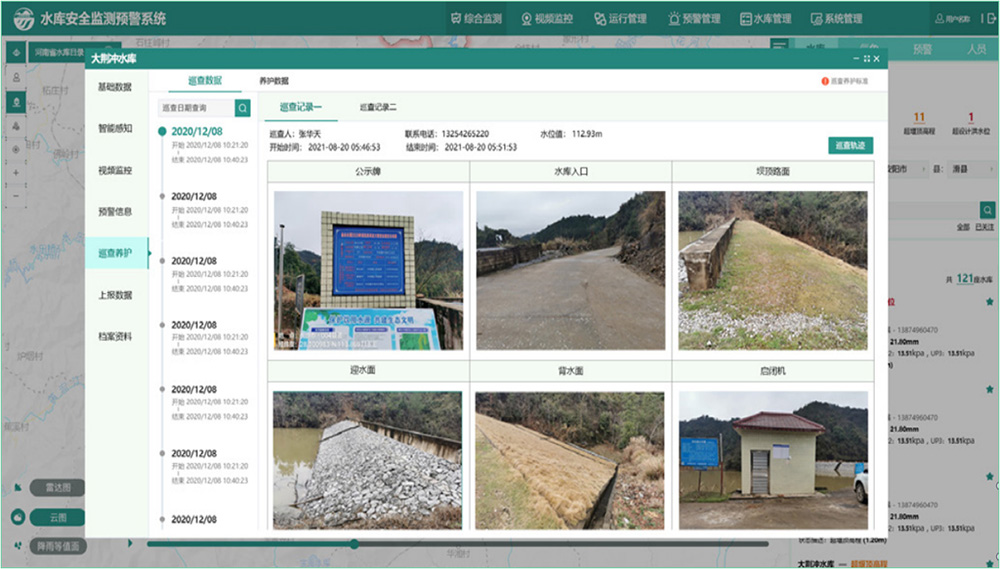Click the right panel list menu icon
The image size is (1000, 569).
point(779,45)
